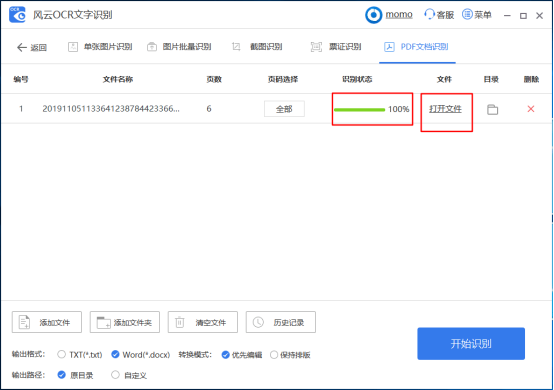This screenshot has height=390, width=554.
Task: Click the file name 20191105113364...
Action: (x=111, y=109)
